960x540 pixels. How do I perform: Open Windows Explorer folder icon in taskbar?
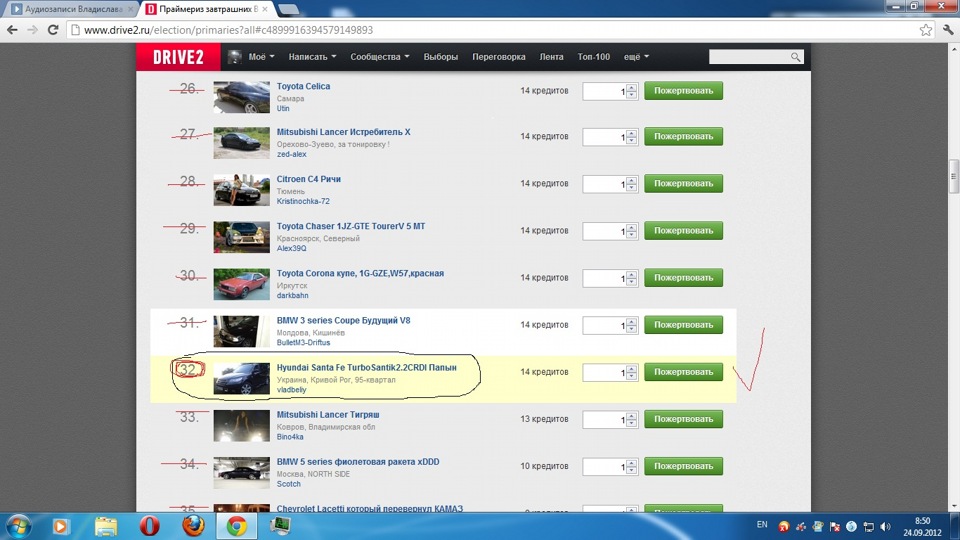click(105, 526)
